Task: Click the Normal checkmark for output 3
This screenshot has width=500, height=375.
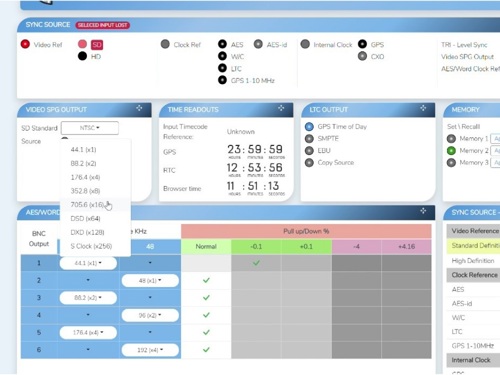Action: pos(206,298)
